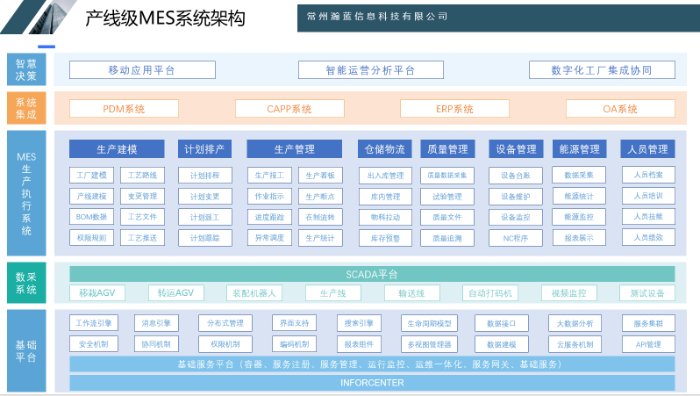
Task: Click the PDM系统 box
Action: tap(124, 108)
